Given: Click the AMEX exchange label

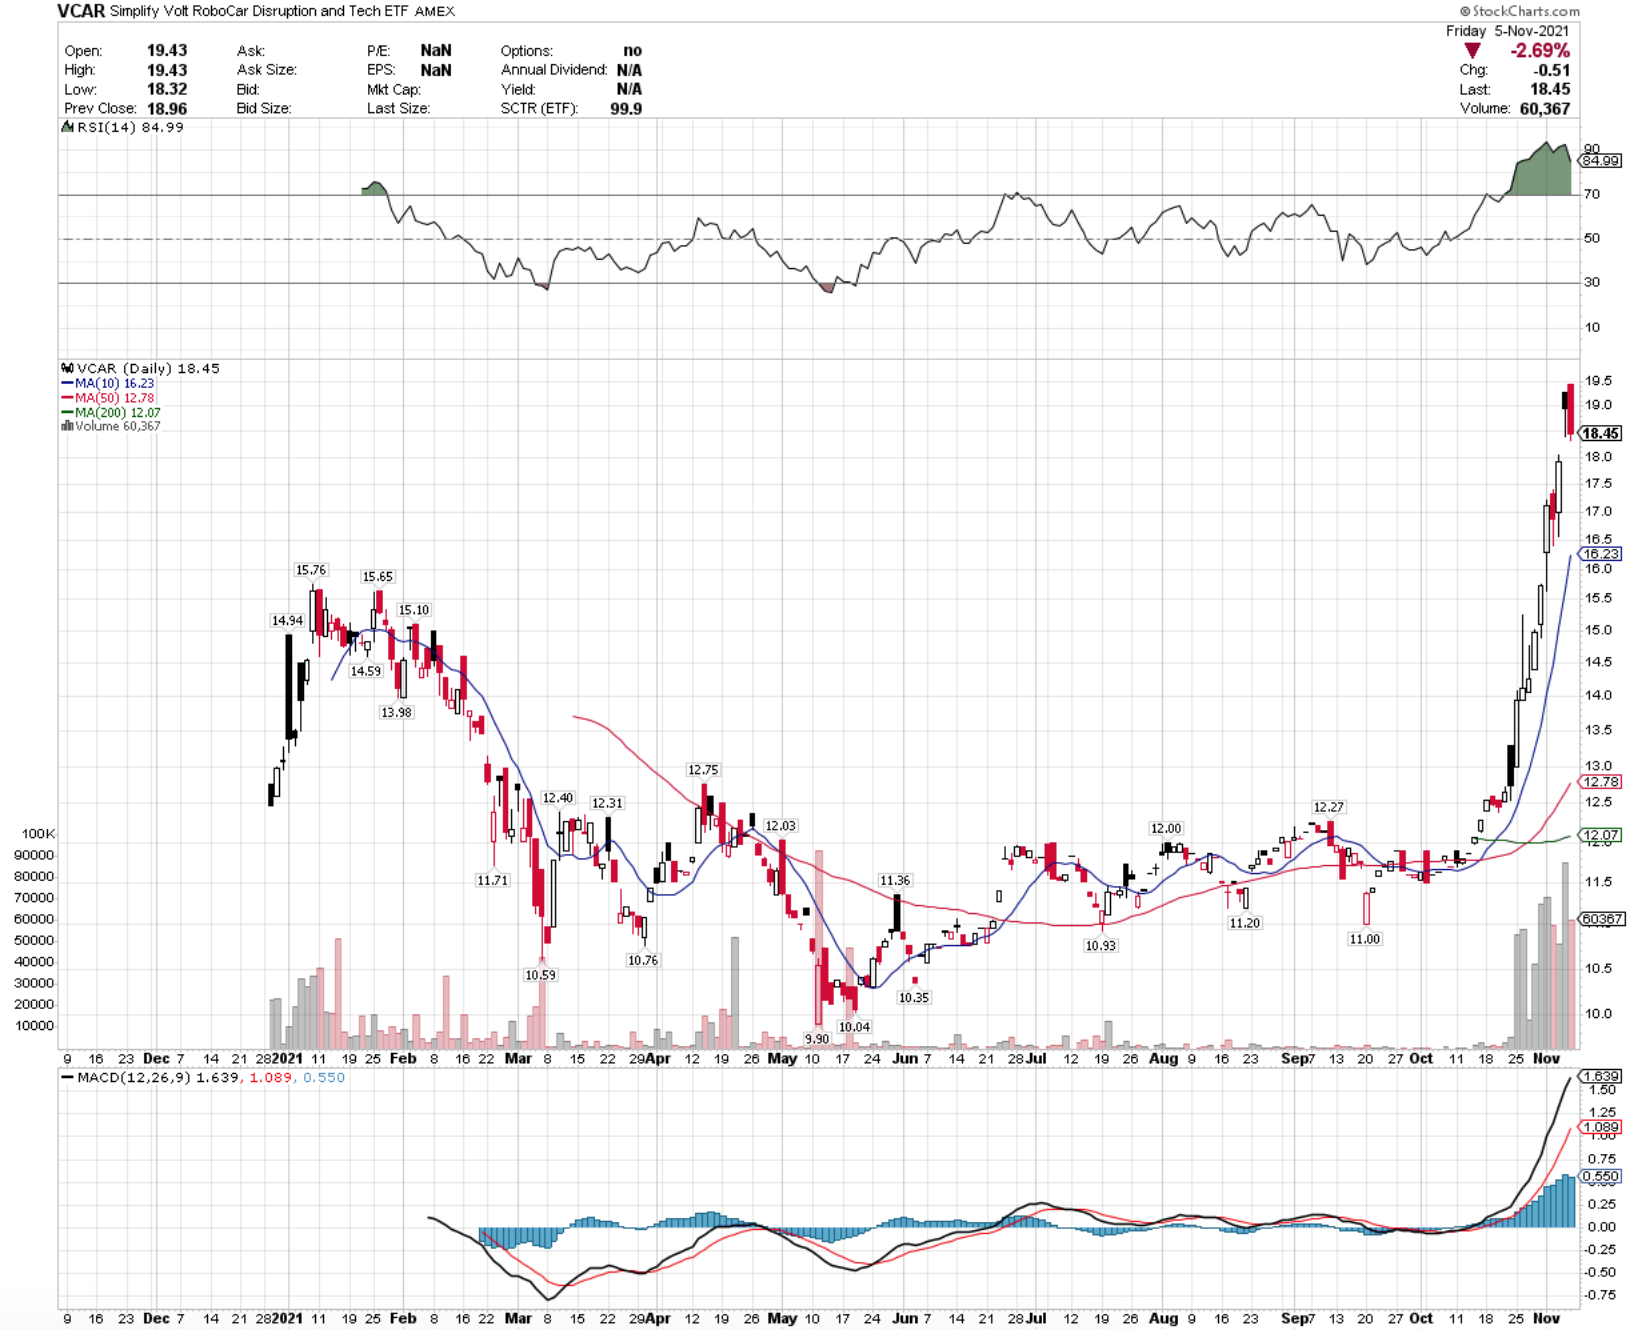Looking at the screenshot, I should 434,11.
